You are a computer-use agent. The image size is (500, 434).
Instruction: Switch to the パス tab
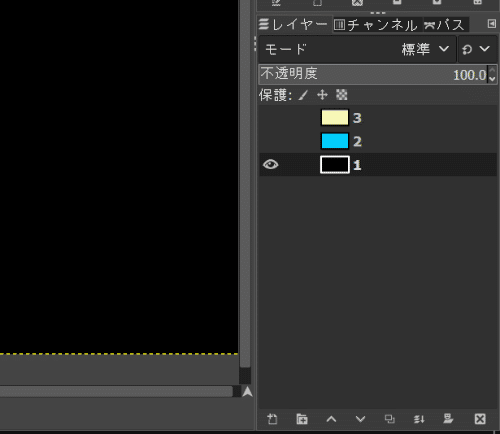[446, 25]
